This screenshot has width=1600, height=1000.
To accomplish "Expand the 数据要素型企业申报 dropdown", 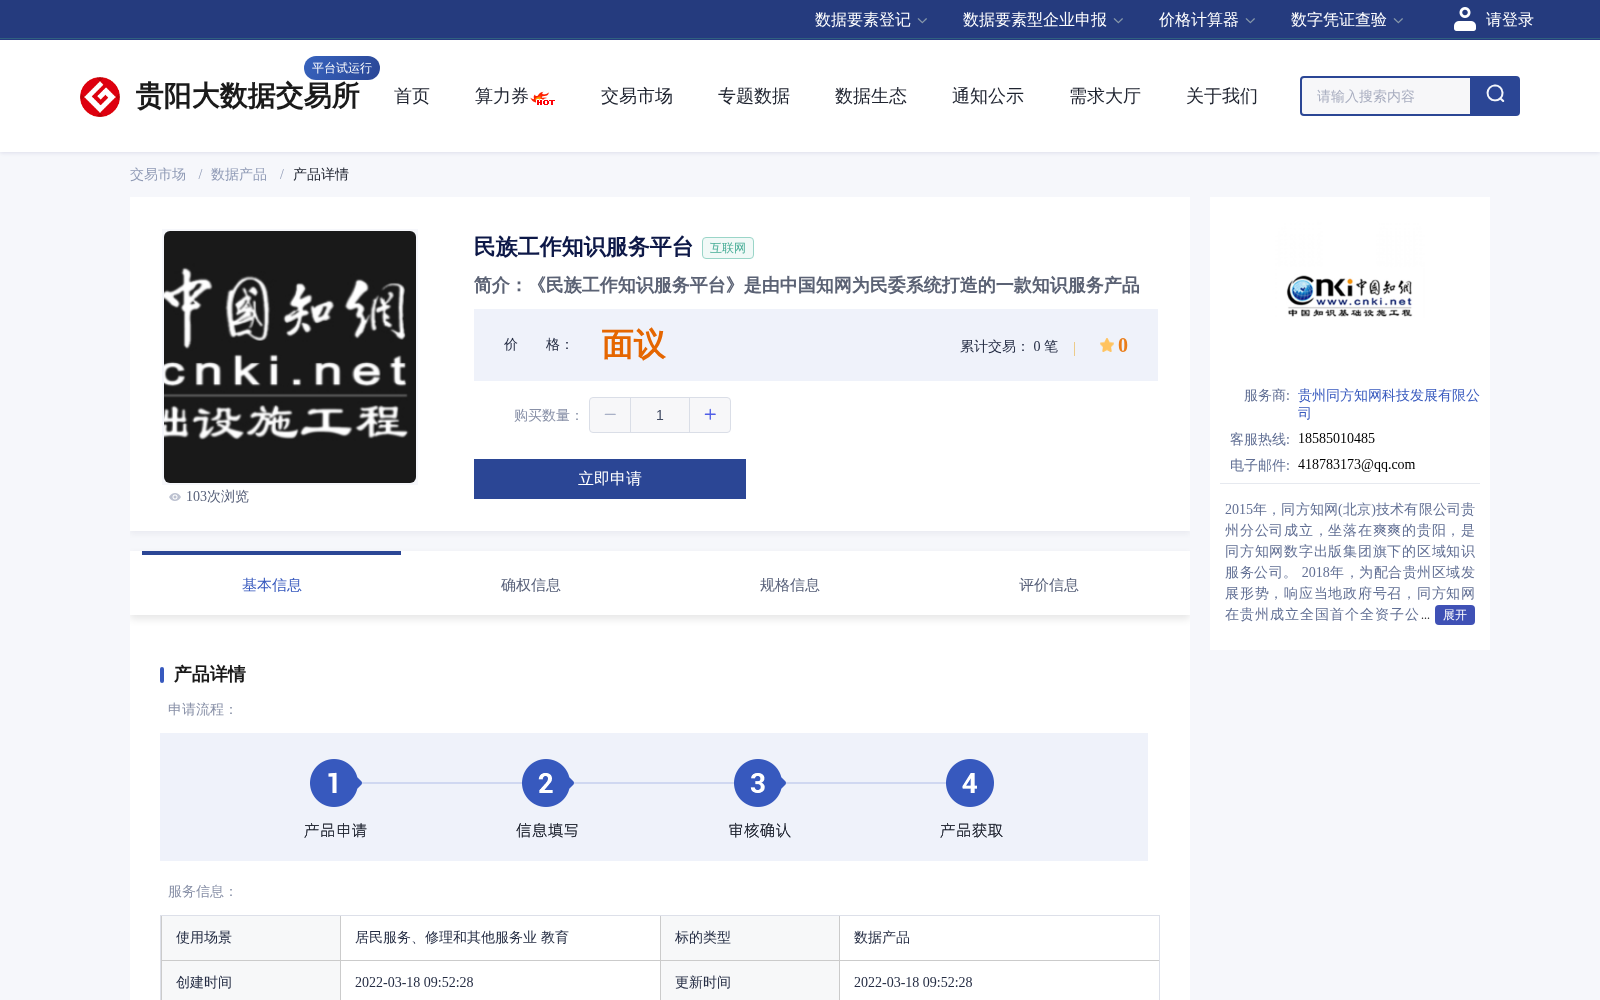I will coord(1043,20).
